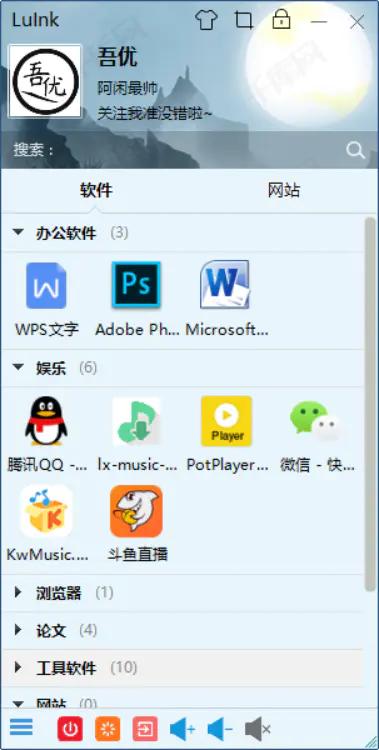Close the LuInk window
Screen dimensions: 379x750
(x=357, y=22)
